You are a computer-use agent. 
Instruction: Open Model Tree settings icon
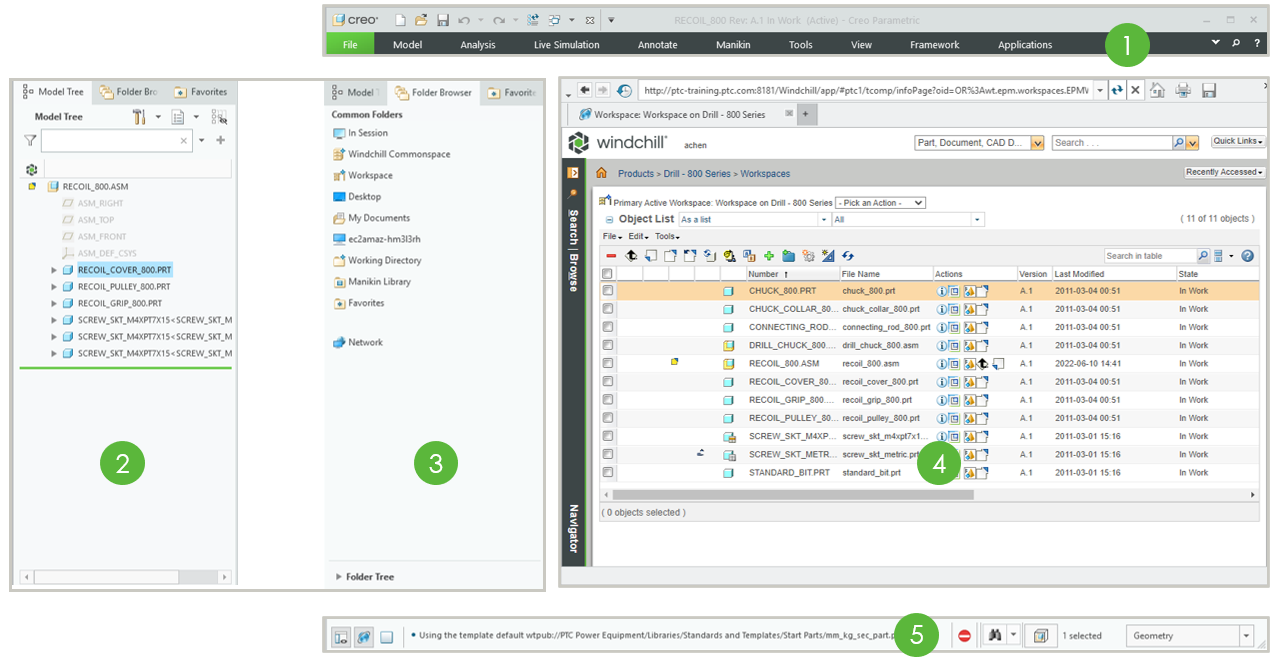141,117
